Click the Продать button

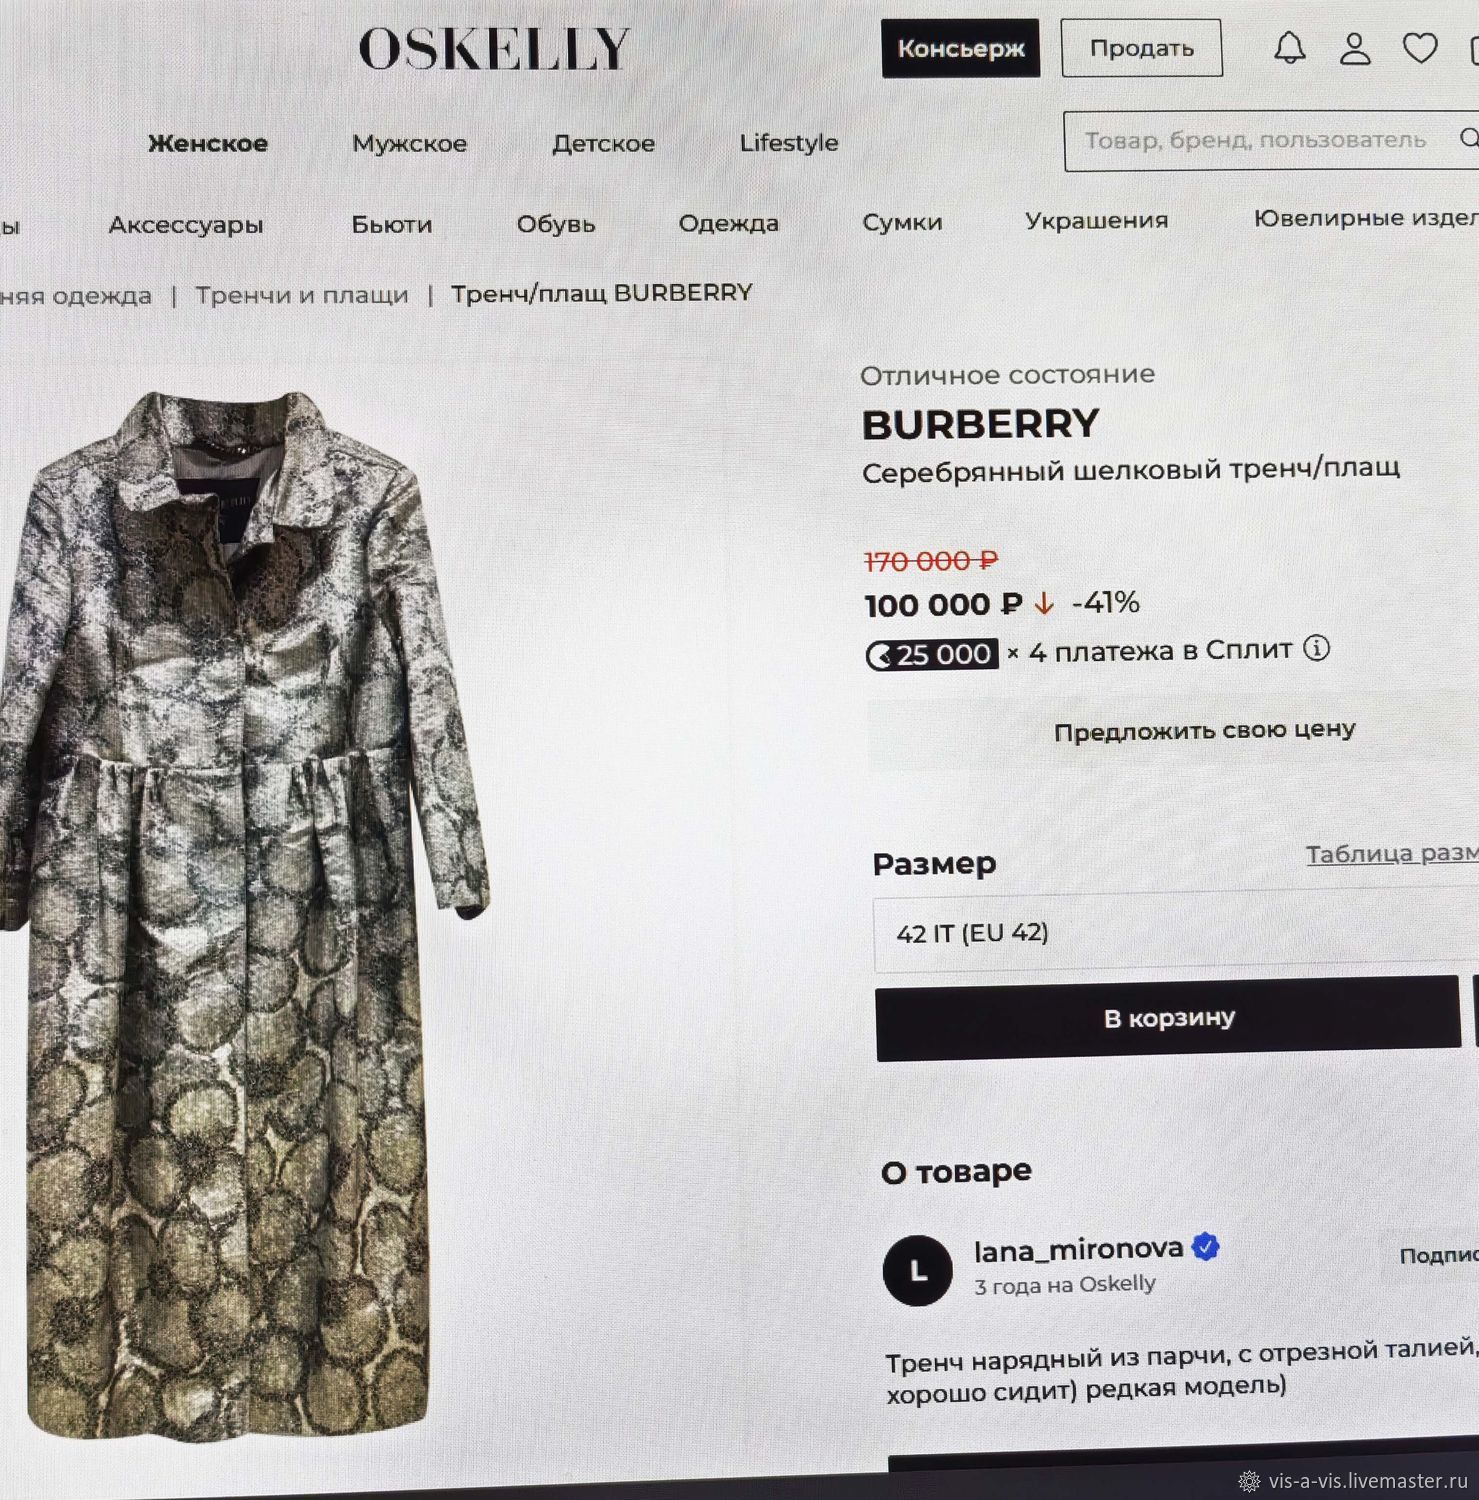tap(1141, 48)
